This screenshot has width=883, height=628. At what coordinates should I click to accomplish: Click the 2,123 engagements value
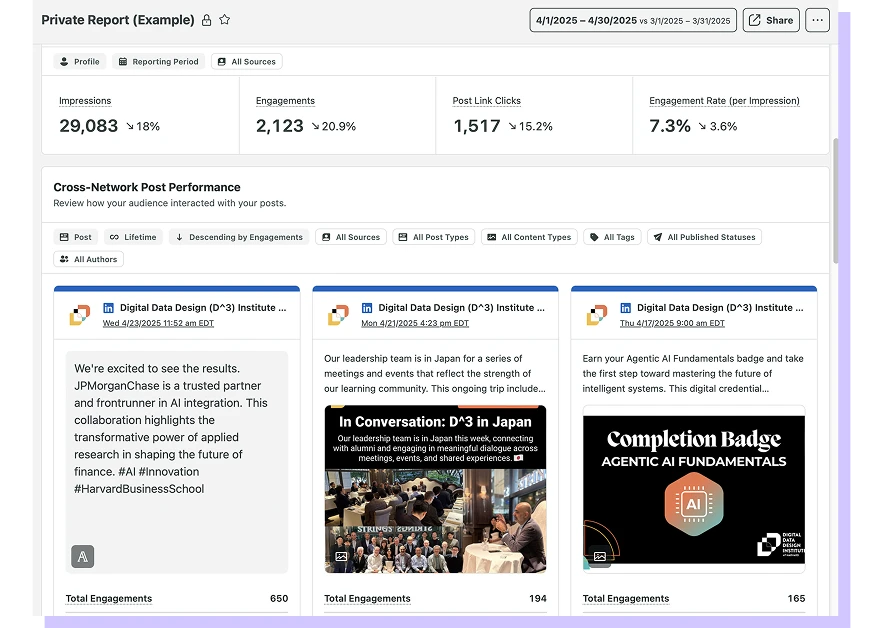coord(279,126)
